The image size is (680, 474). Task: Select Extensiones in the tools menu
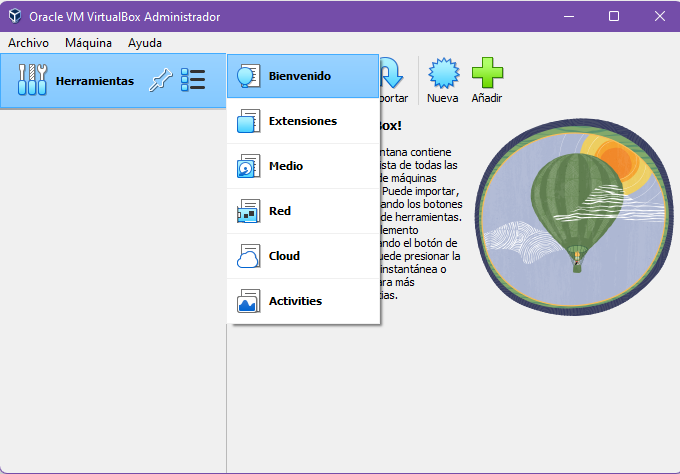tap(303, 121)
